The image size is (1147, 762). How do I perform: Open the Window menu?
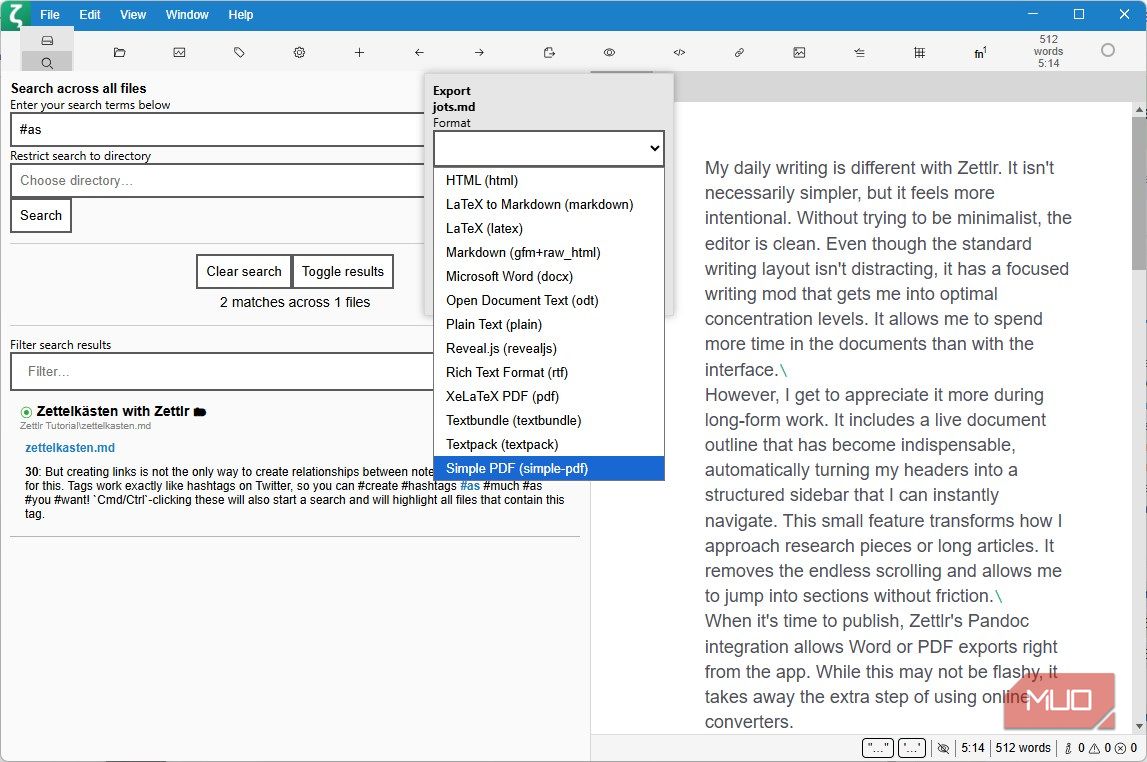point(187,15)
